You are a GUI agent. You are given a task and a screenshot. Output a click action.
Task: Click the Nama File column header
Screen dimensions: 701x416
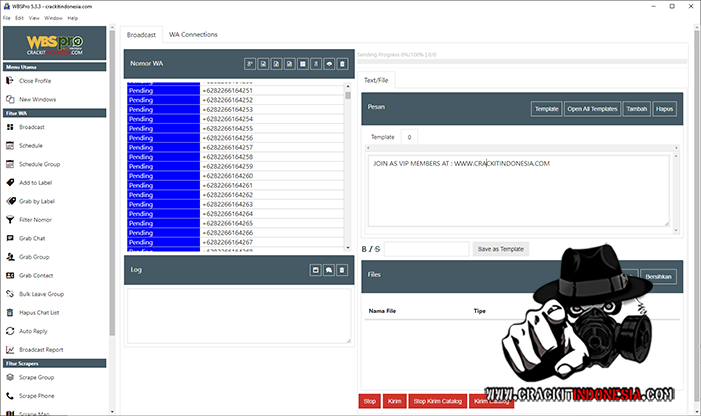click(x=382, y=311)
